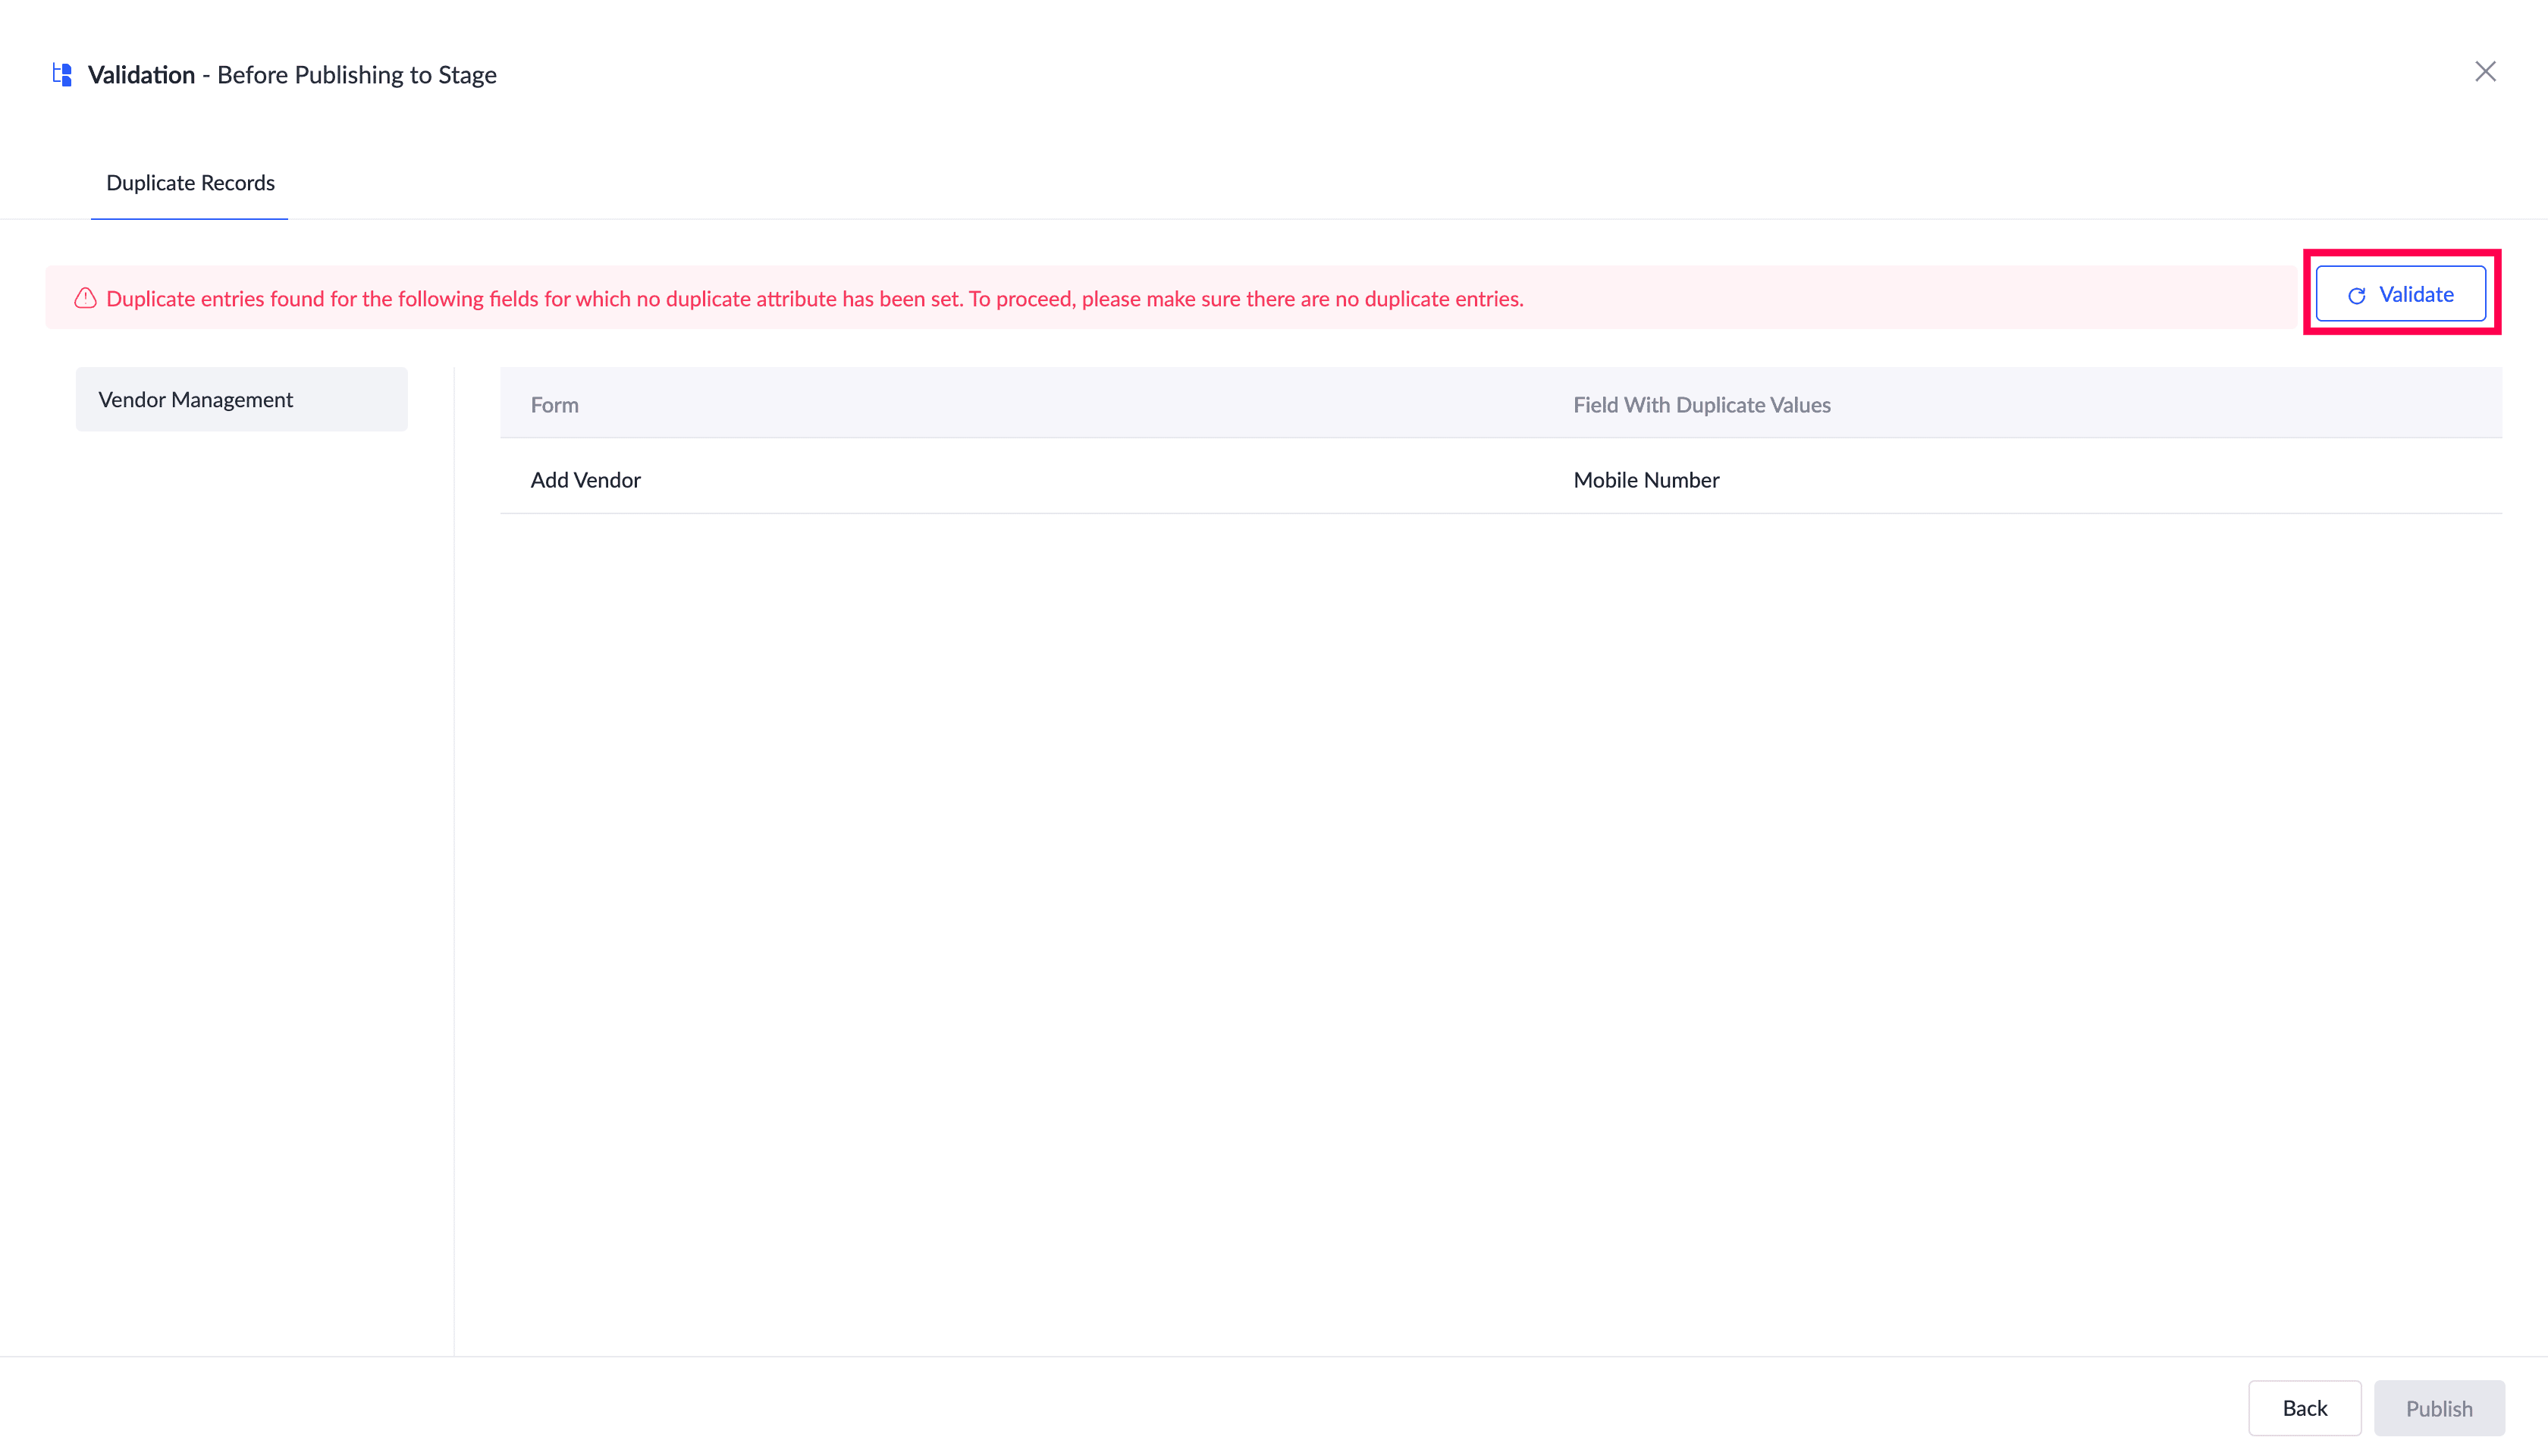Image resolution: width=2548 pixels, height=1456 pixels.
Task: Close the Validation dialog with the X icon
Action: click(x=2485, y=72)
